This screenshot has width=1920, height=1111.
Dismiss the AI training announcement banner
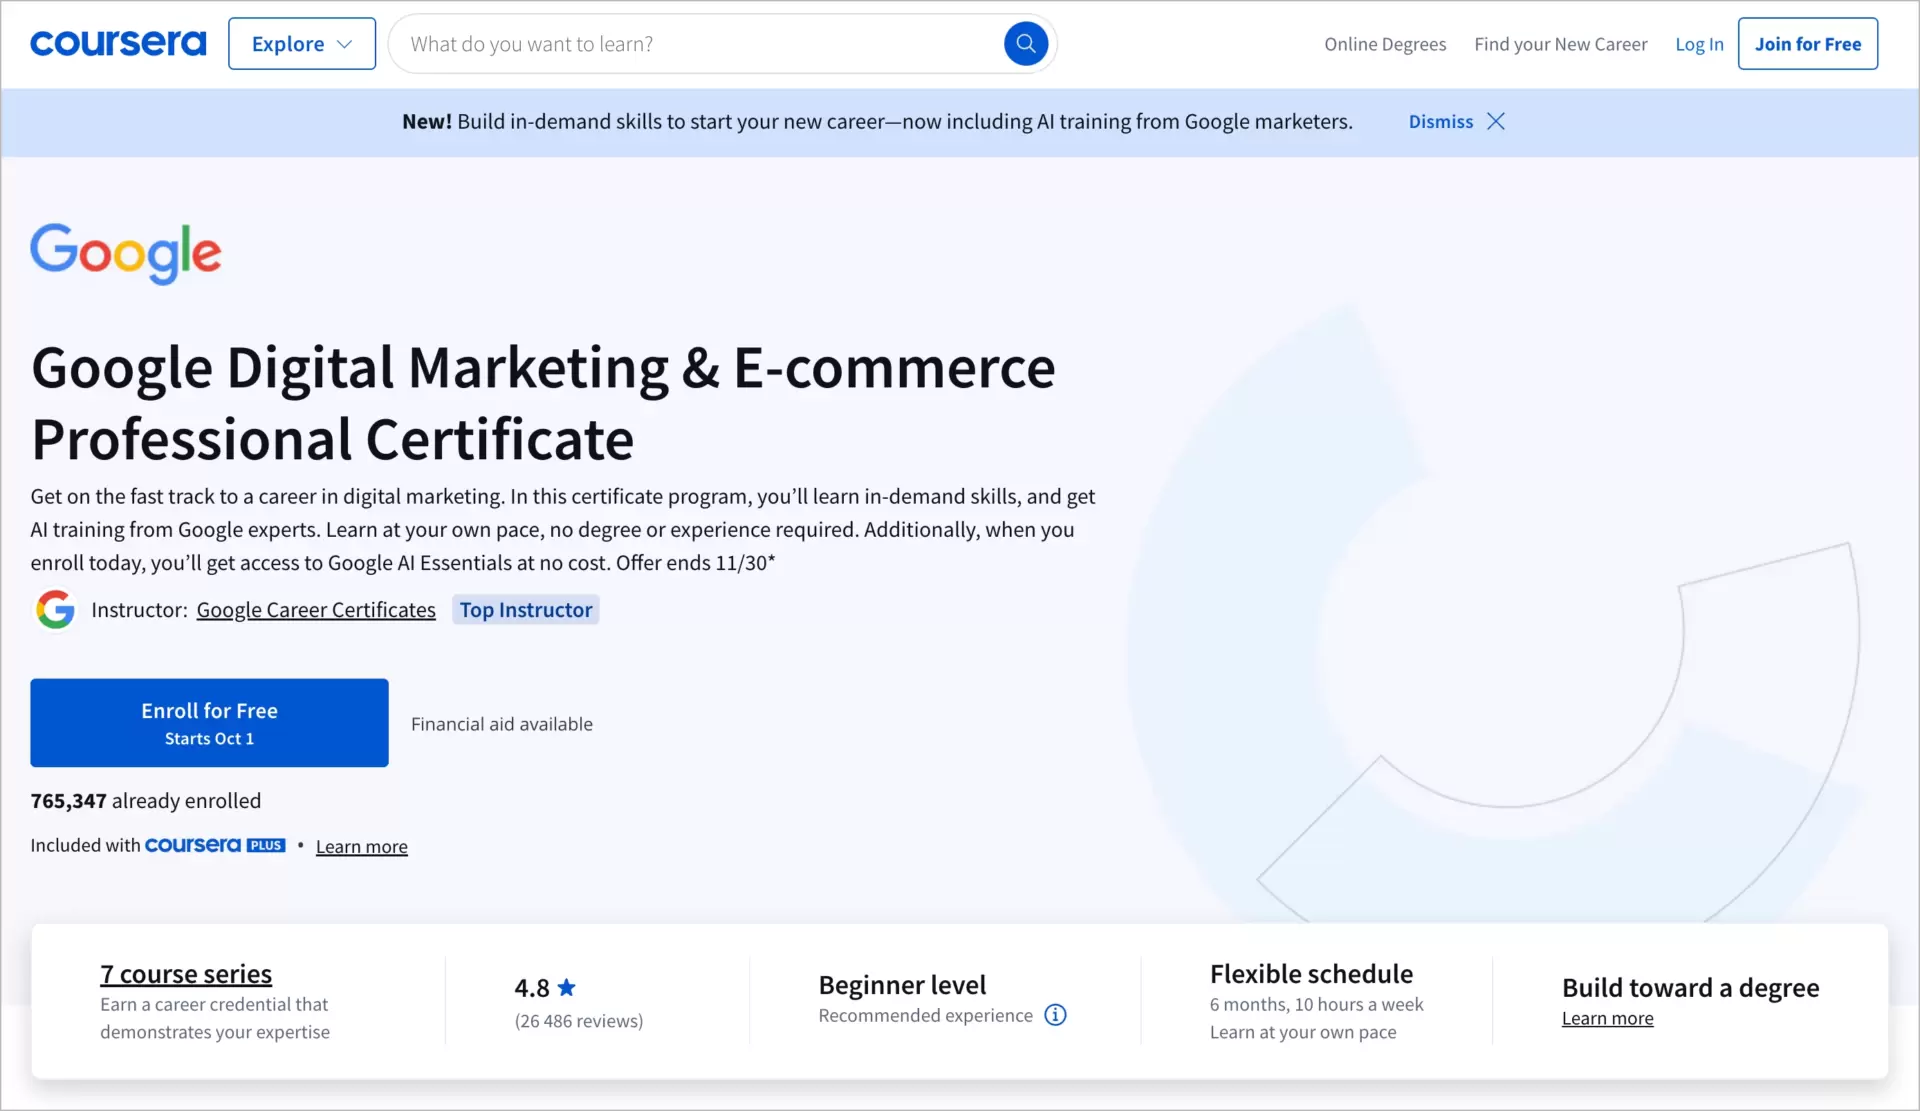1440,121
